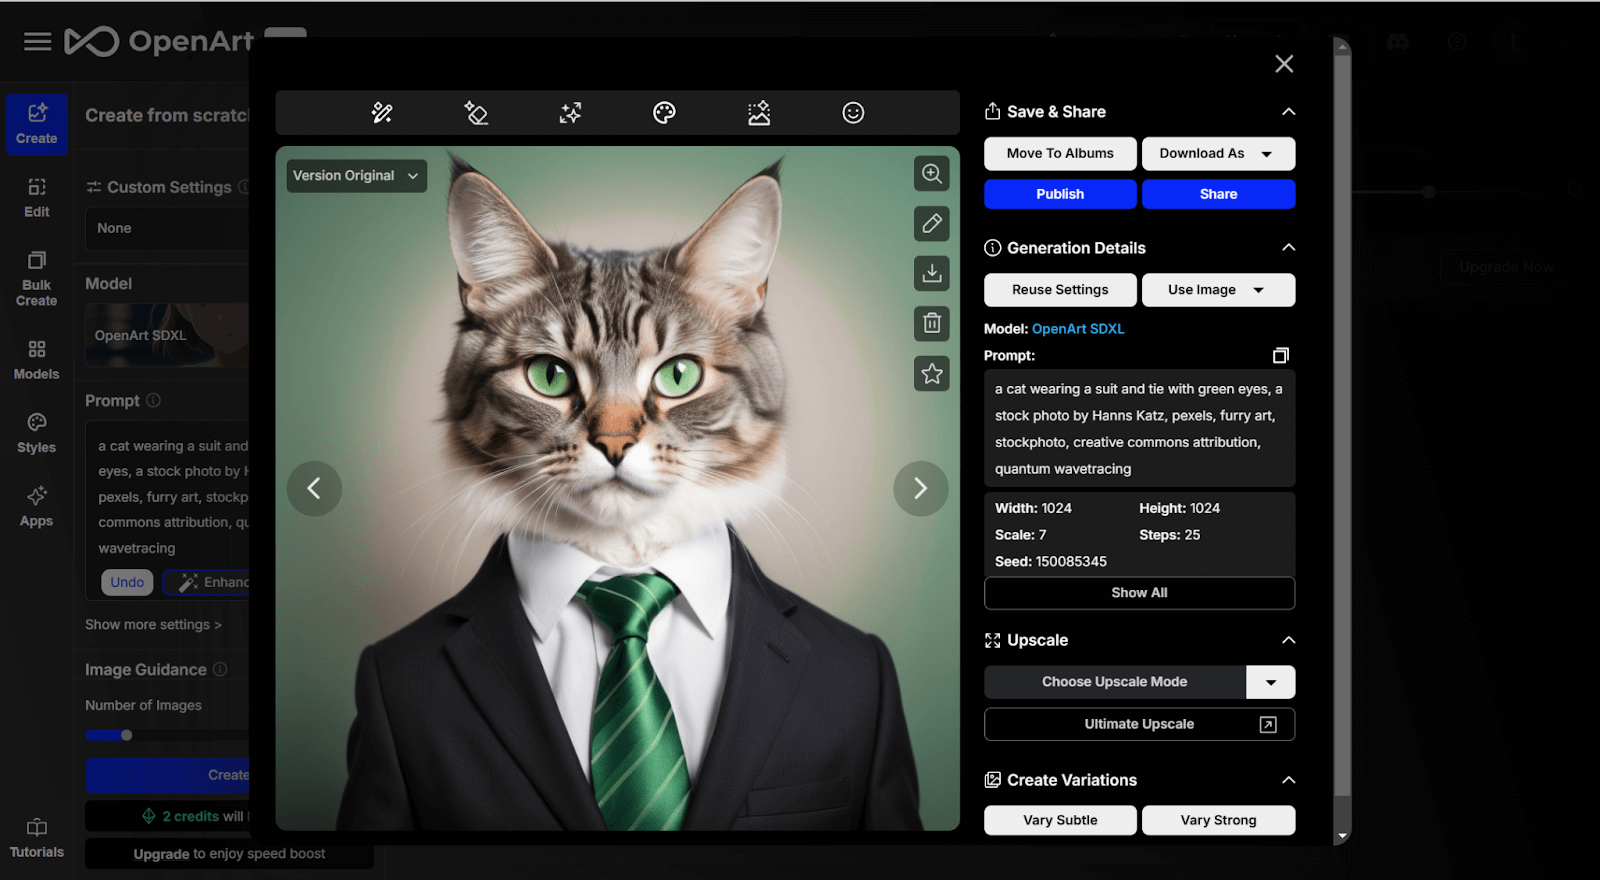Favorite the image with star icon
Screen dimensions: 1600x880
click(932, 373)
